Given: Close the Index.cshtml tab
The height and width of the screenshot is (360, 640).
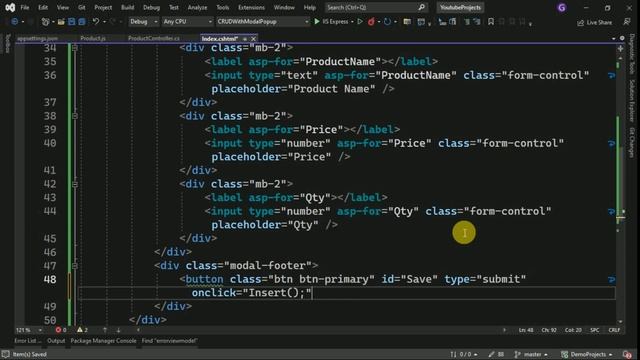Looking at the screenshot, I should (x=253, y=39).
